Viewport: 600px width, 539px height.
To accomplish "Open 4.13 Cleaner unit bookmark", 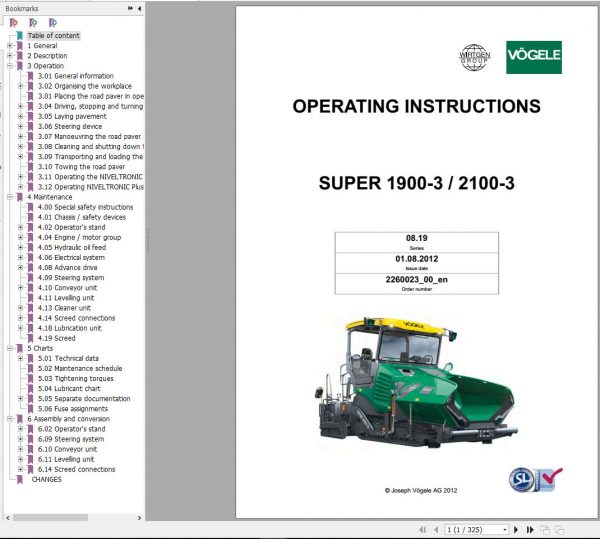I will click(x=64, y=308).
